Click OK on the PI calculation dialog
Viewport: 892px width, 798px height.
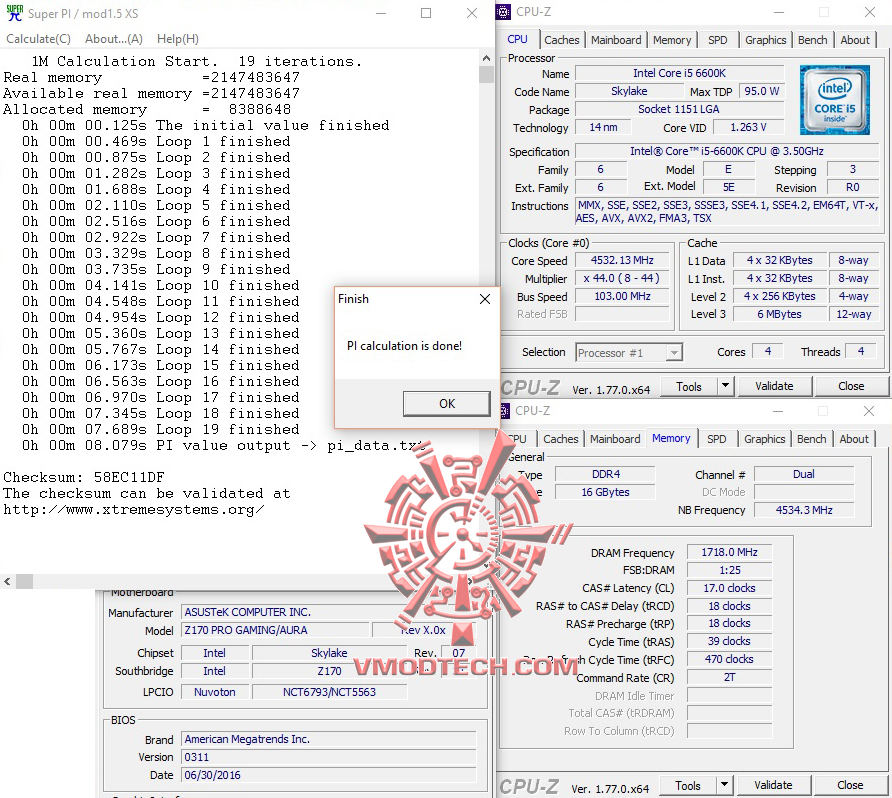click(446, 403)
